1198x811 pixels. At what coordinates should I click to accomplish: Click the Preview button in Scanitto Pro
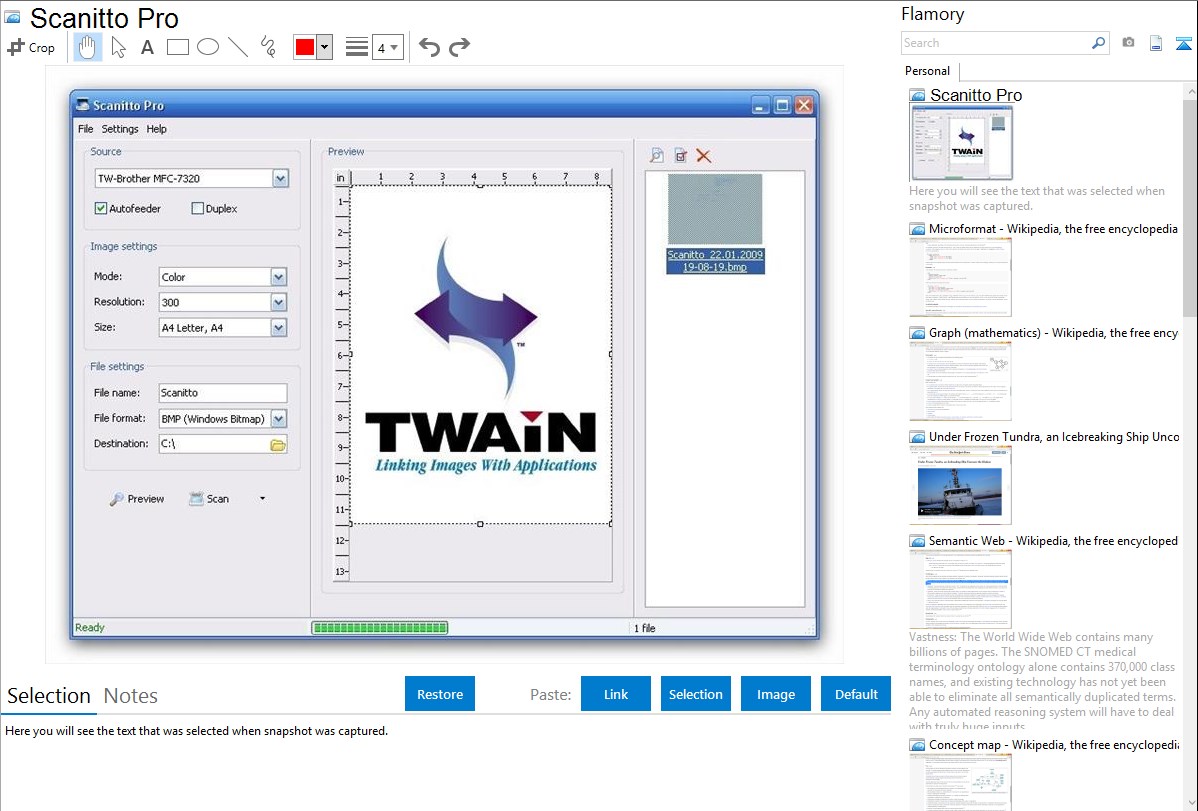[137, 498]
